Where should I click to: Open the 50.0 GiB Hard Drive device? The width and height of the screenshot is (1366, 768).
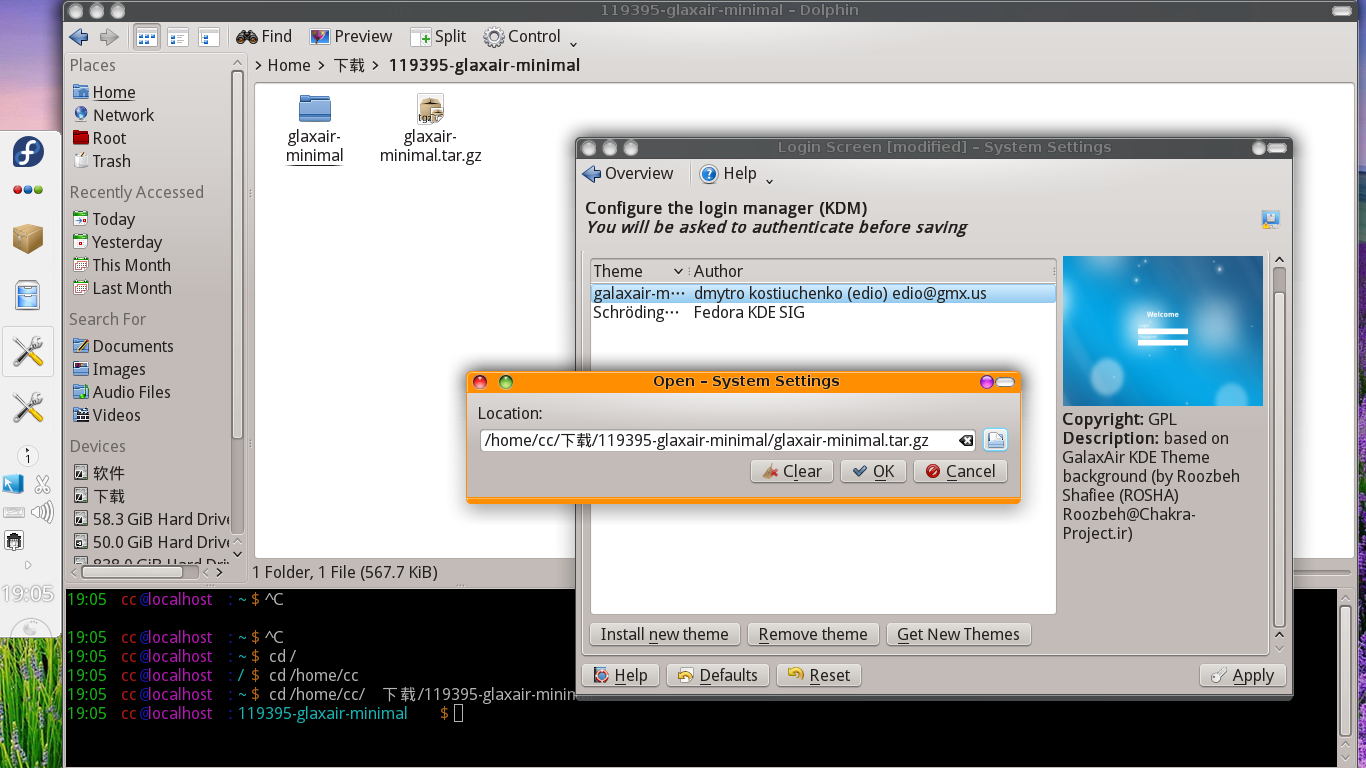(x=151, y=542)
